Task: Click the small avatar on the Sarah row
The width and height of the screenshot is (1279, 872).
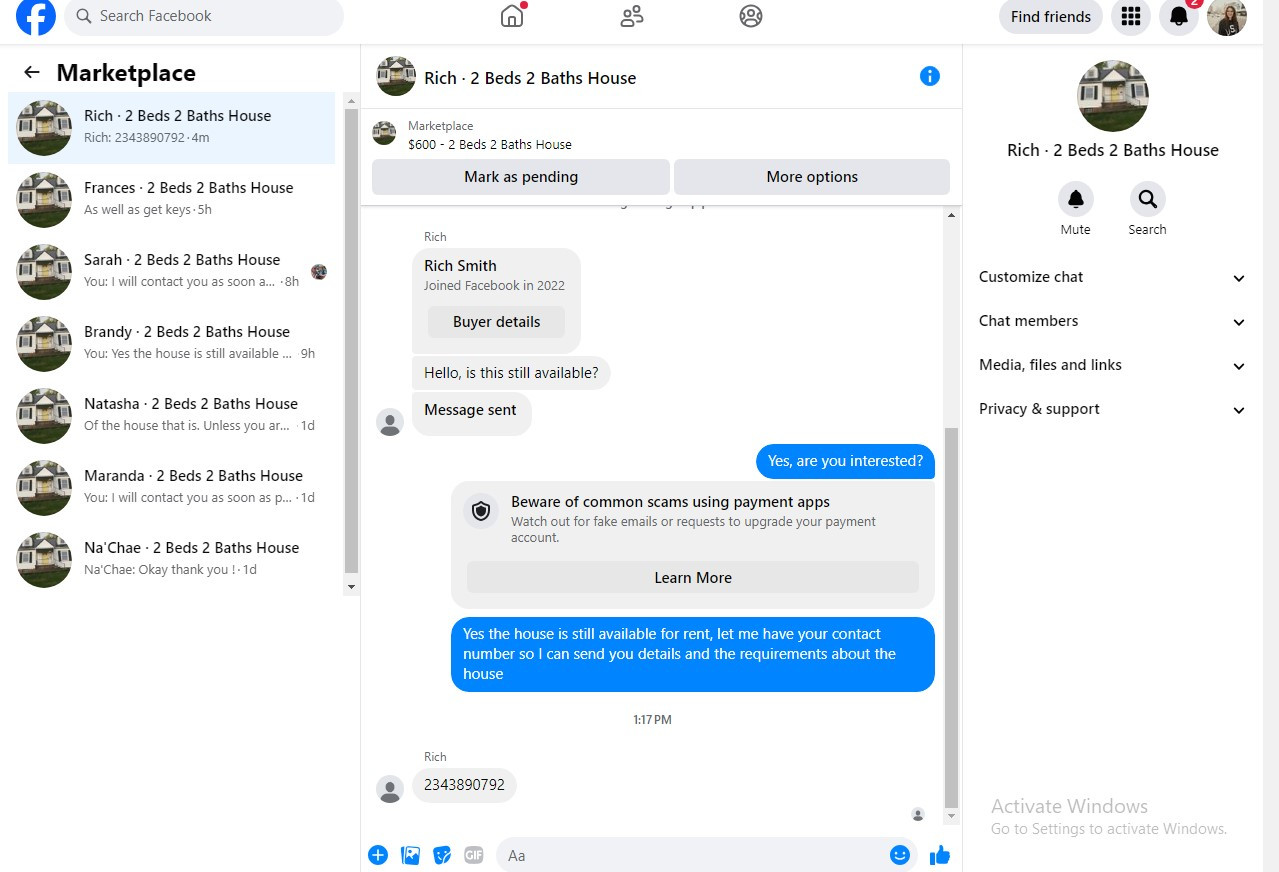Action: point(319,272)
